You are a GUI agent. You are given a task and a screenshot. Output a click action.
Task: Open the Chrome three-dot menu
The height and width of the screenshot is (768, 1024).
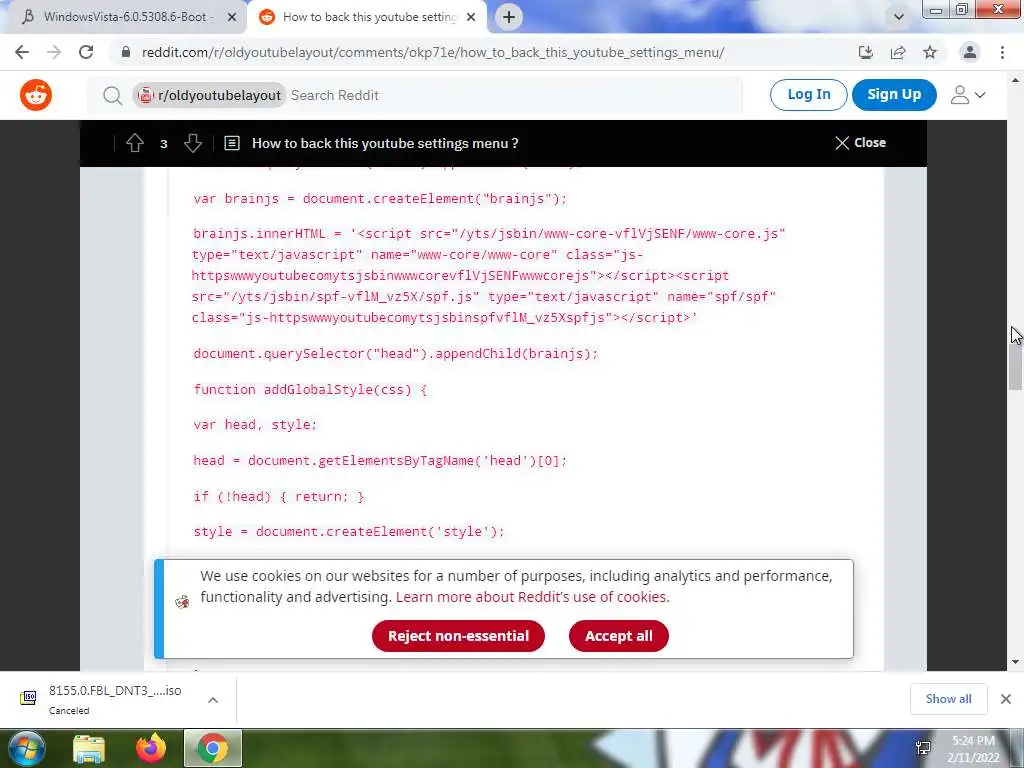coord(1002,52)
